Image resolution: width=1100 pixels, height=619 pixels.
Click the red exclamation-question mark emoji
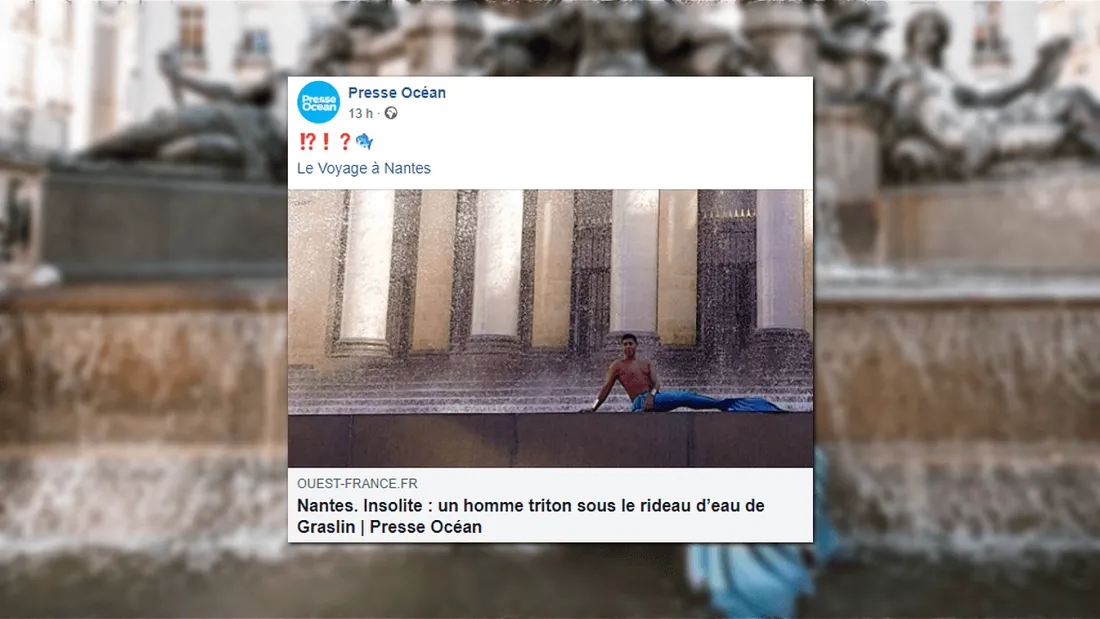(307, 142)
